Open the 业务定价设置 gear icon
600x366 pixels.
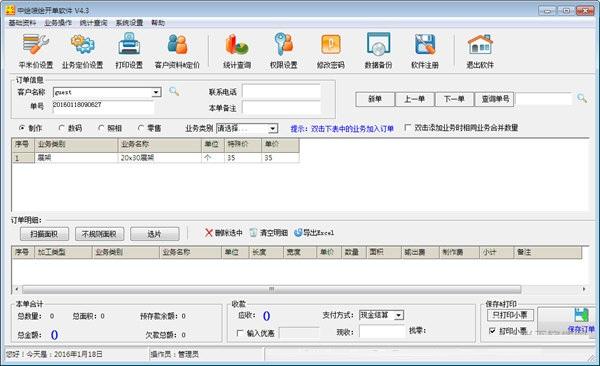tap(82, 44)
